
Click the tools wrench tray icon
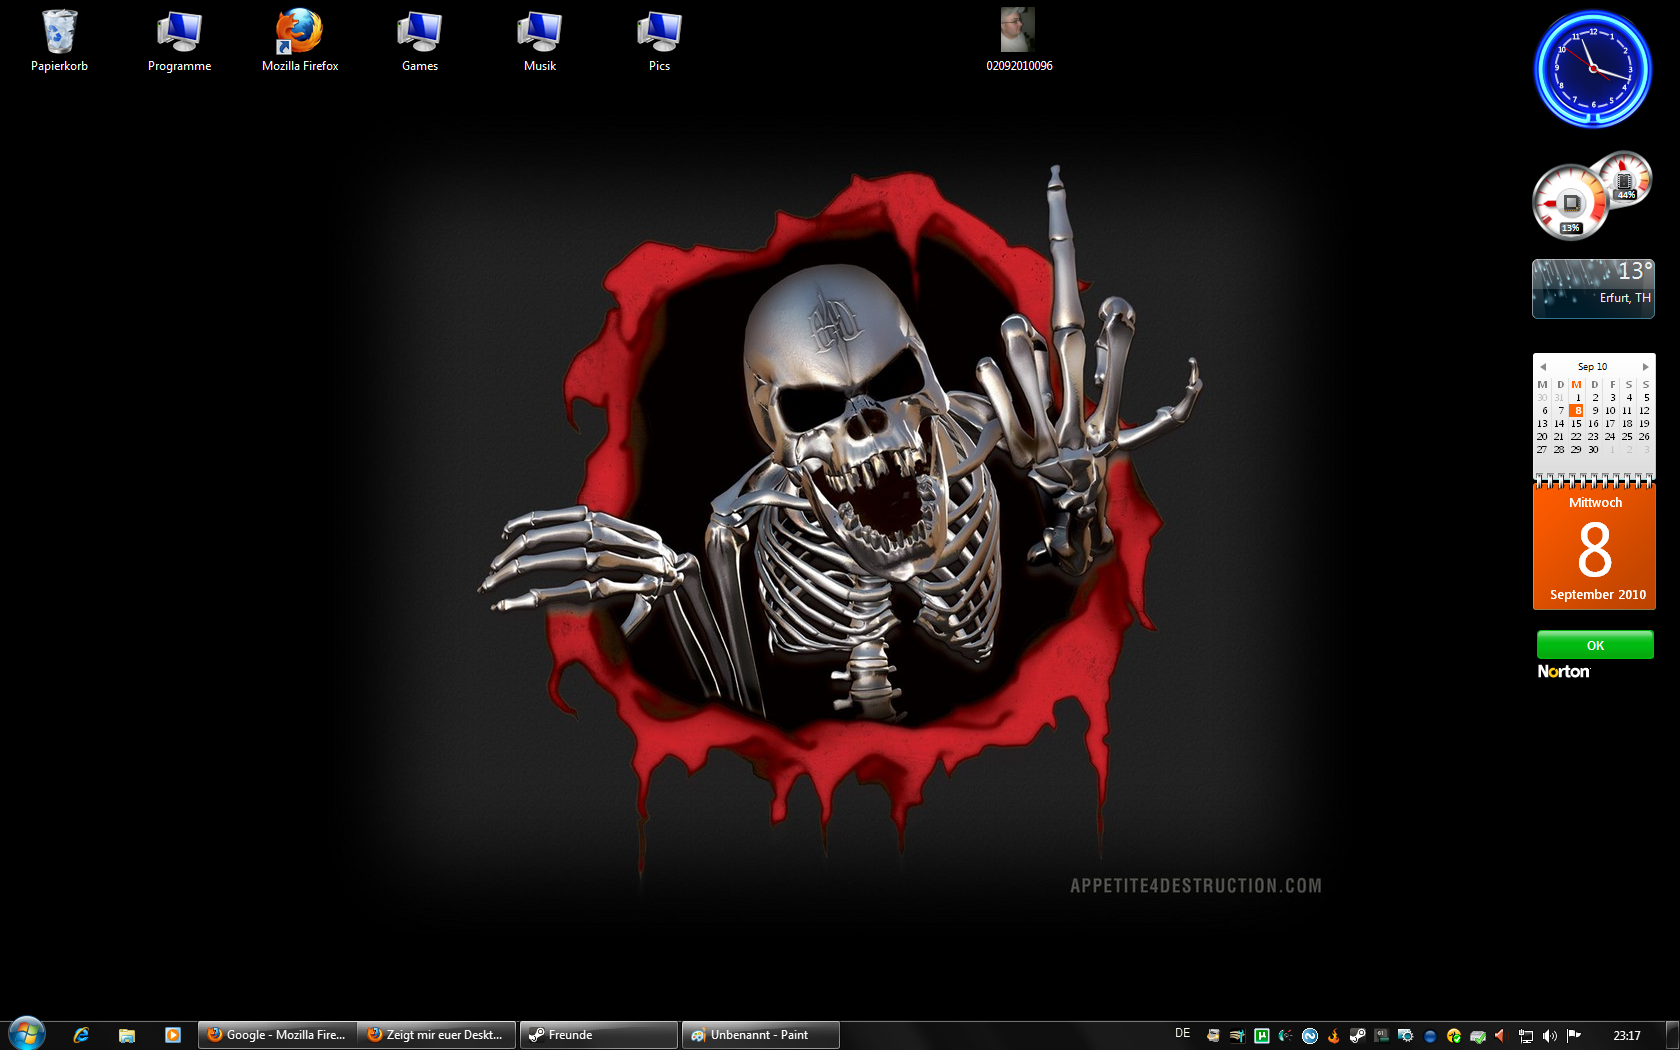1238,1036
